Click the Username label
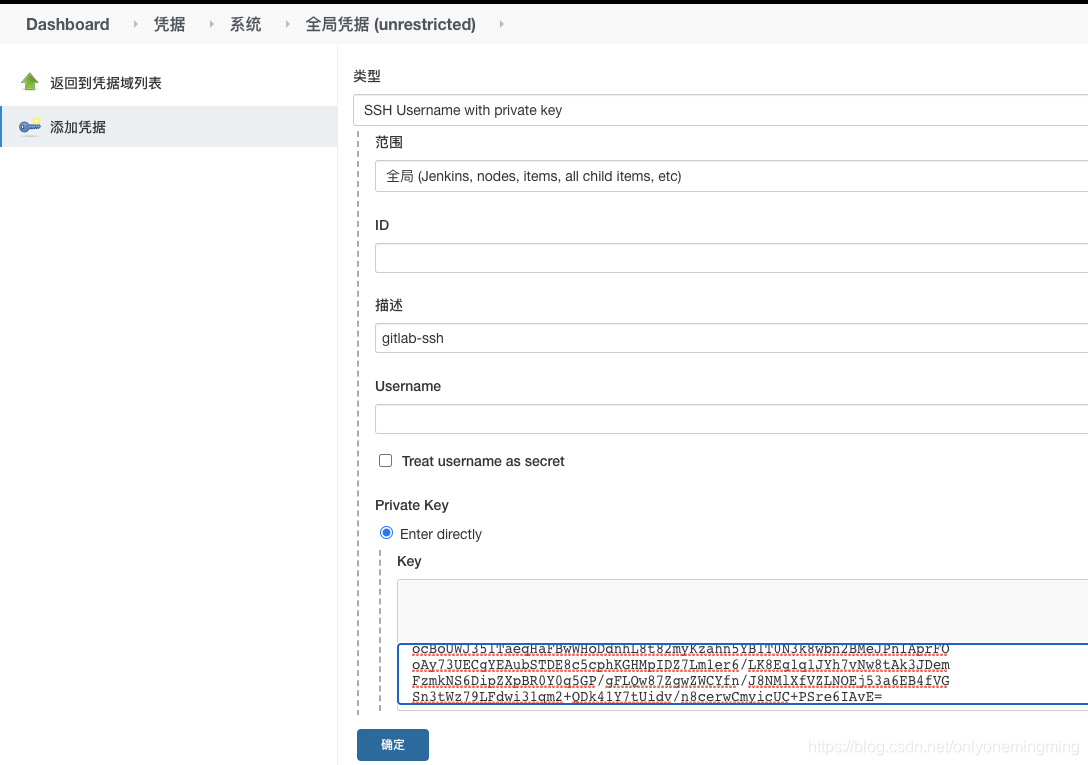This screenshot has width=1088, height=765. point(408,387)
